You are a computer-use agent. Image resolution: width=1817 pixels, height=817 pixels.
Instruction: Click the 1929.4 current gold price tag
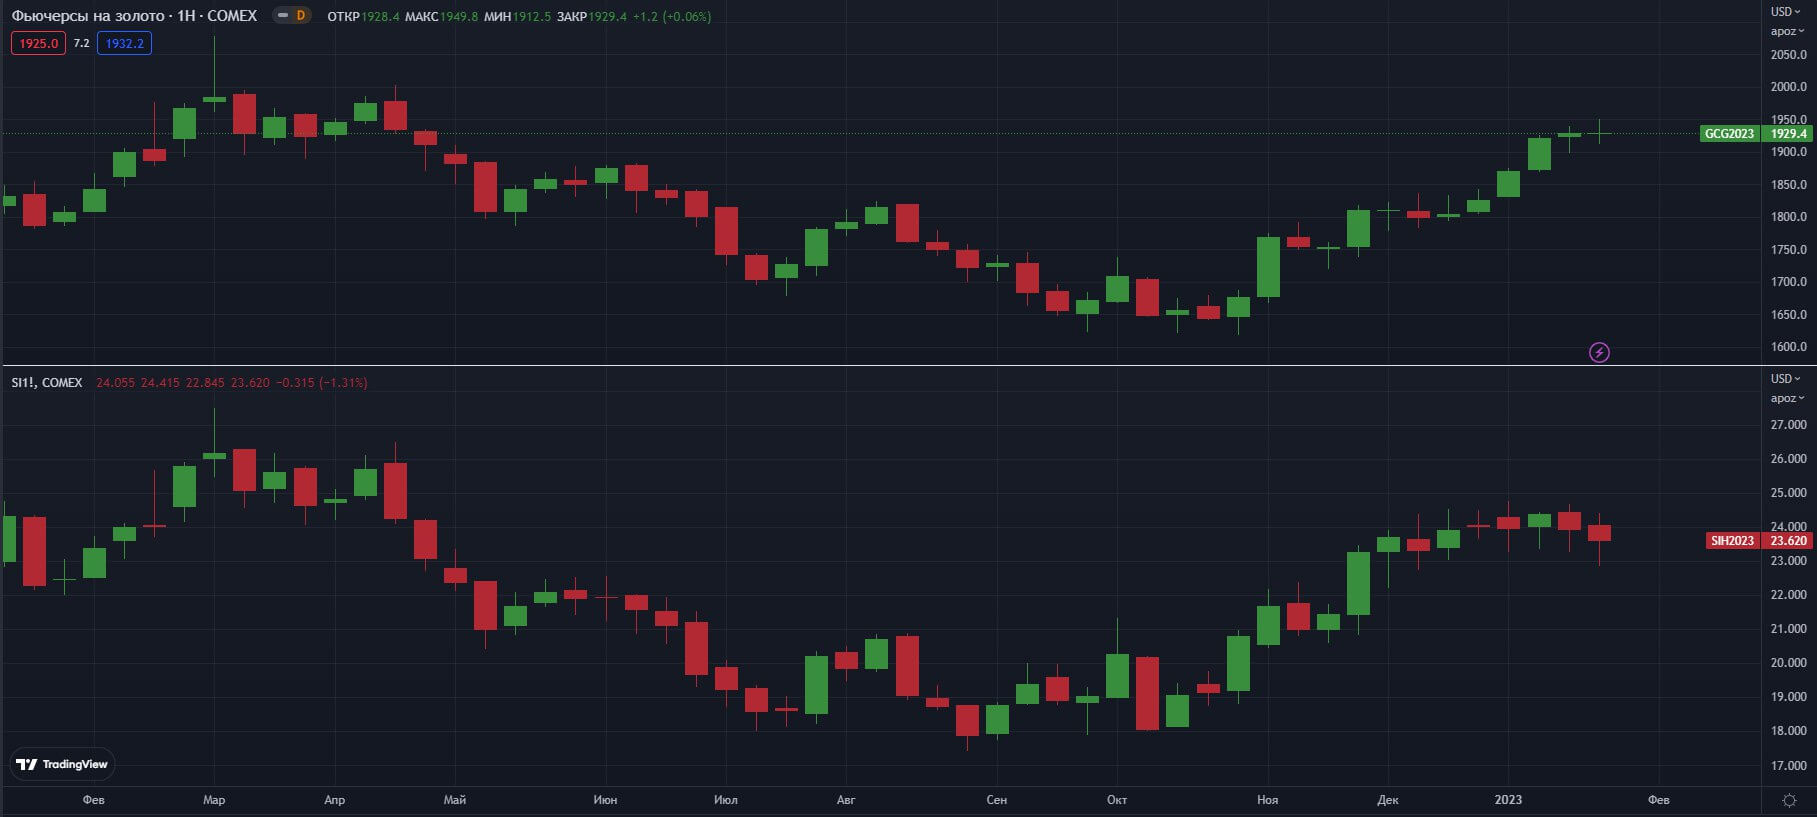(1788, 134)
